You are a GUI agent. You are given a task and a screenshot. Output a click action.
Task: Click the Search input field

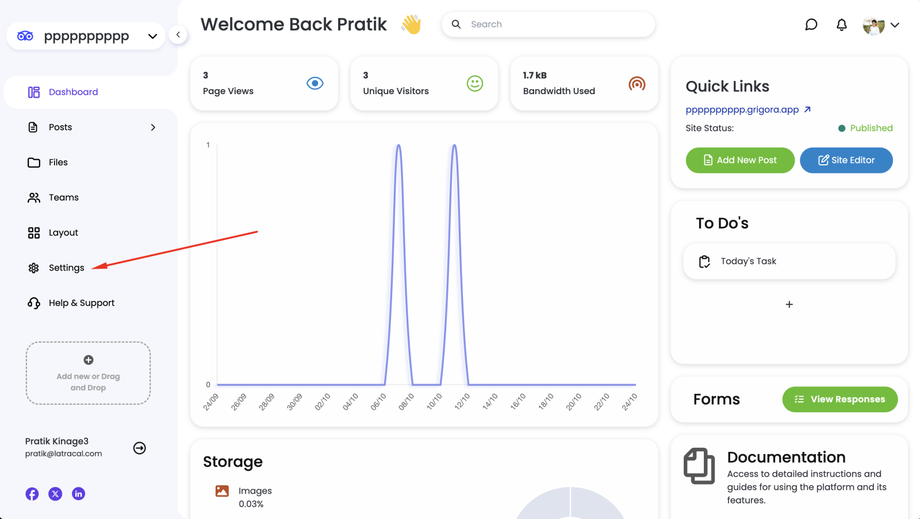coord(556,24)
